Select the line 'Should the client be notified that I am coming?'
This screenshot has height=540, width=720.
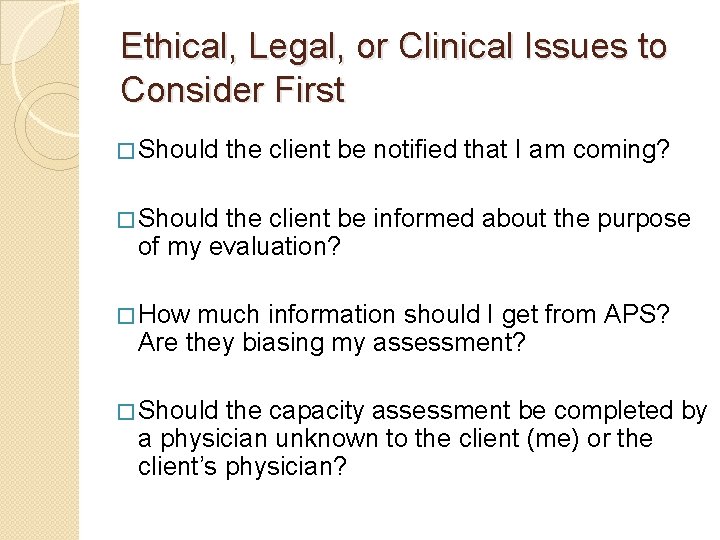pyautogui.click(x=404, y=151)
